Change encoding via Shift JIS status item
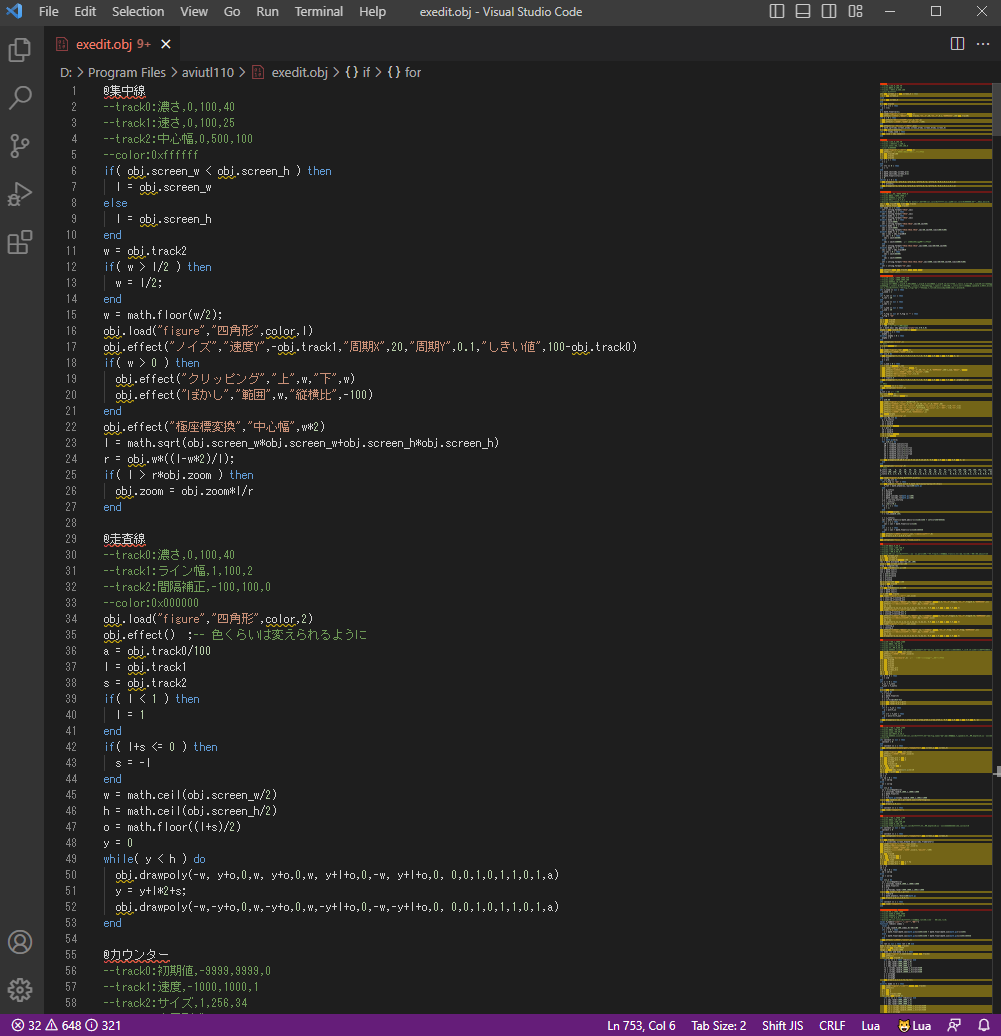The height and width of the screenshot is (1036, 1001). pyautogui.click(x=782, y=1025)
